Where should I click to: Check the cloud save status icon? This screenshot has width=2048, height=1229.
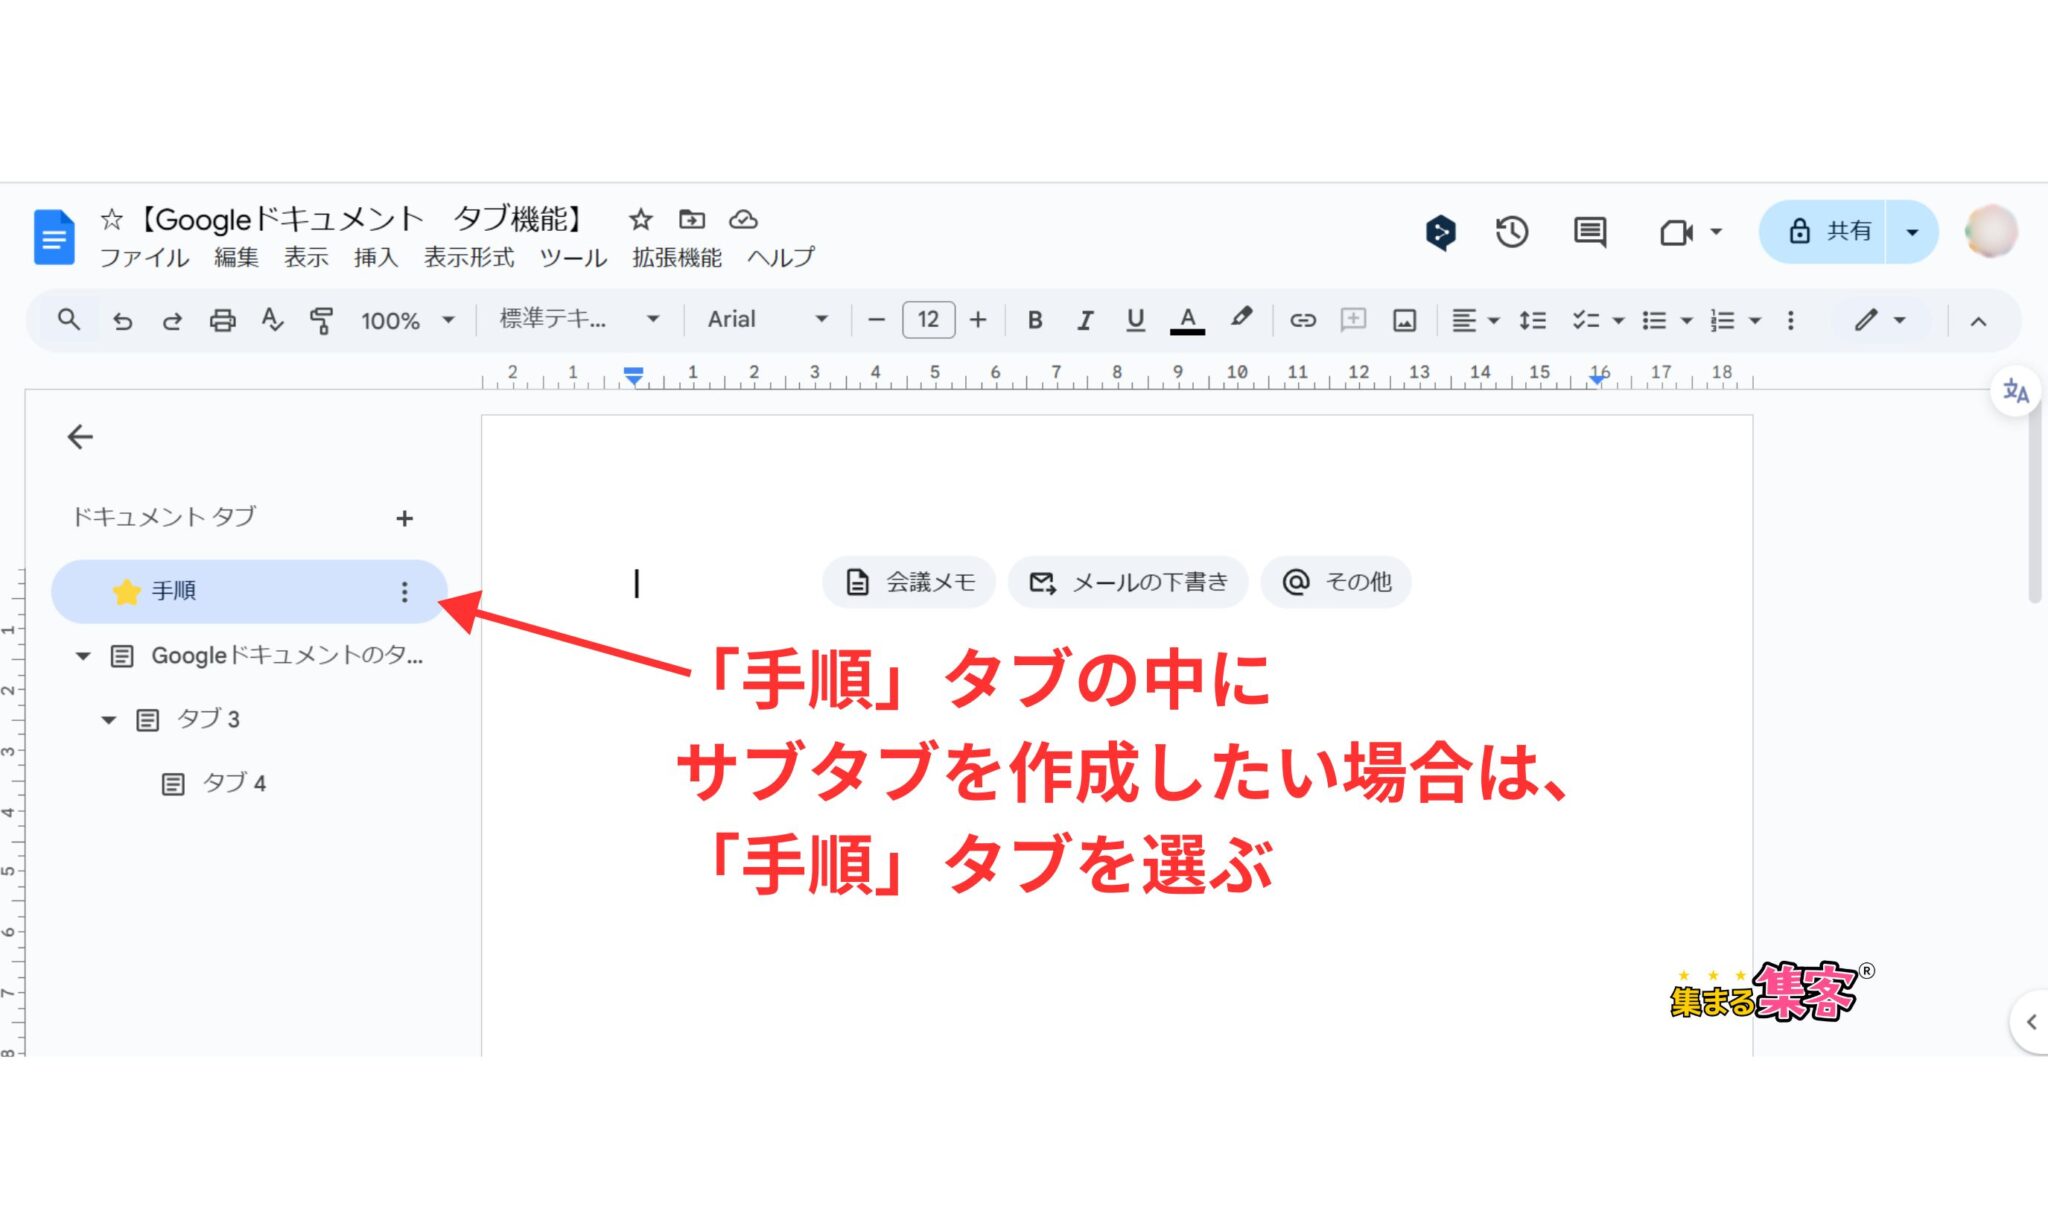[743, 219]
